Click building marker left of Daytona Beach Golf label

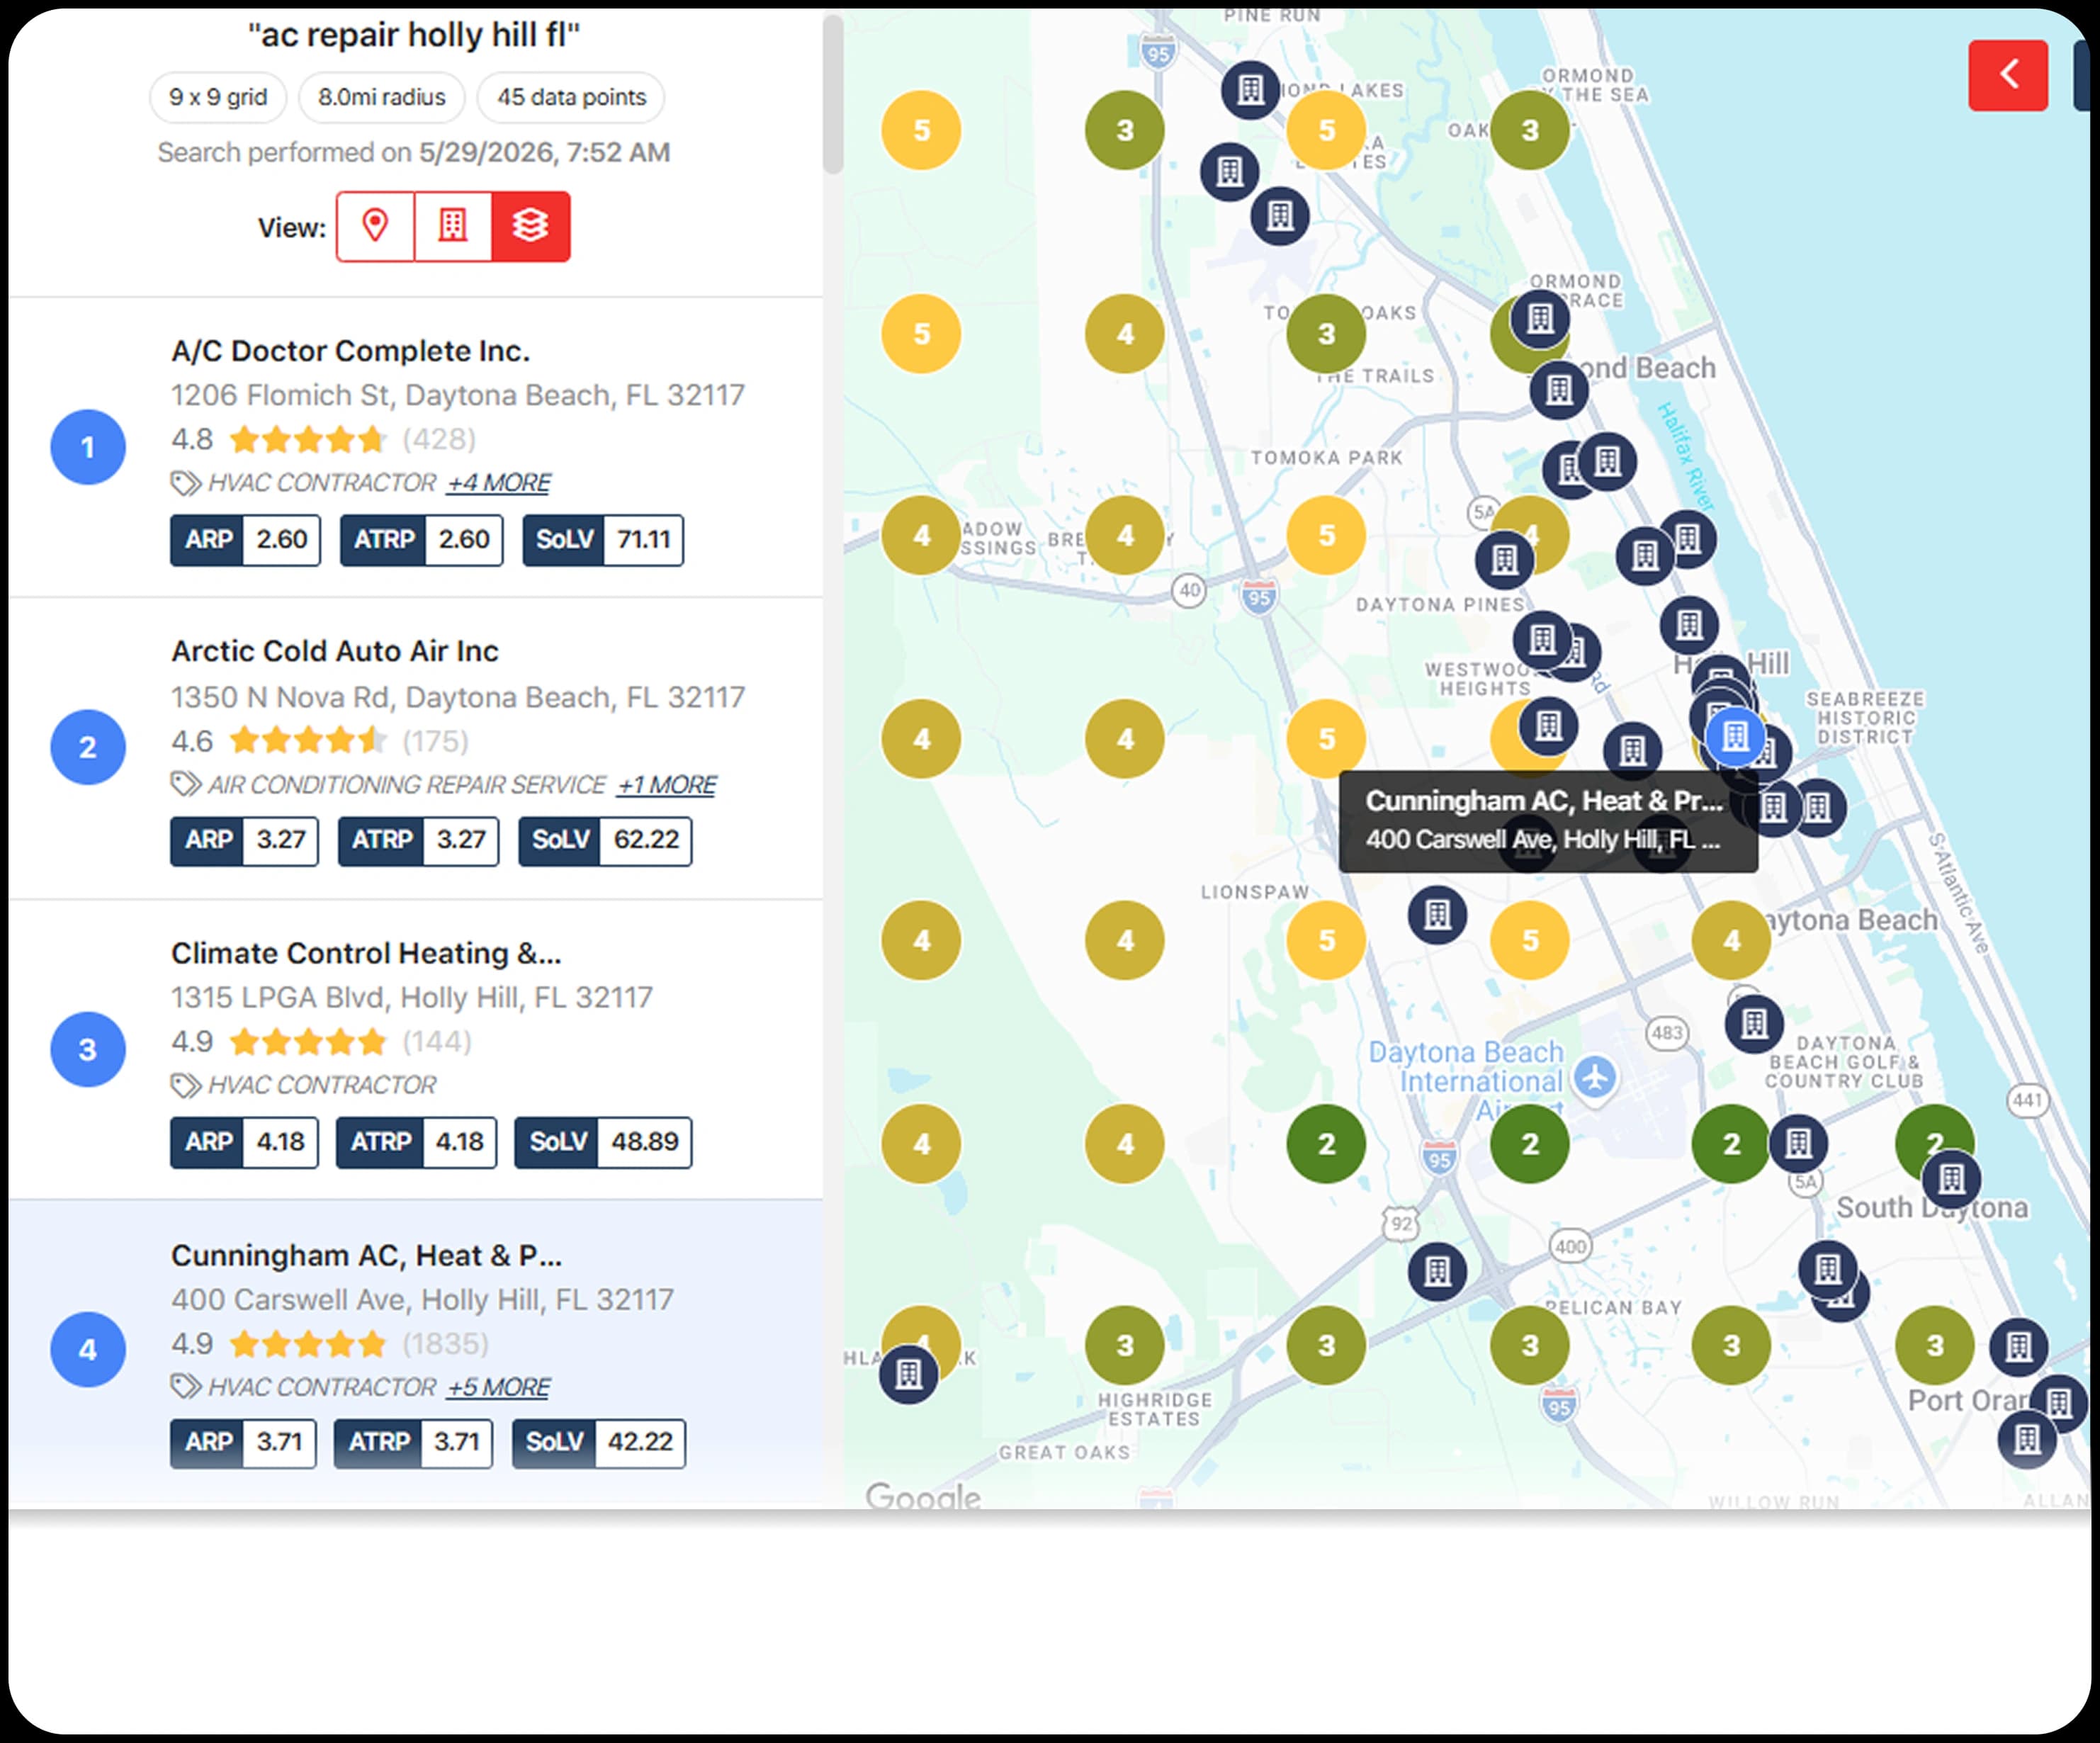click(1754, 1023)
